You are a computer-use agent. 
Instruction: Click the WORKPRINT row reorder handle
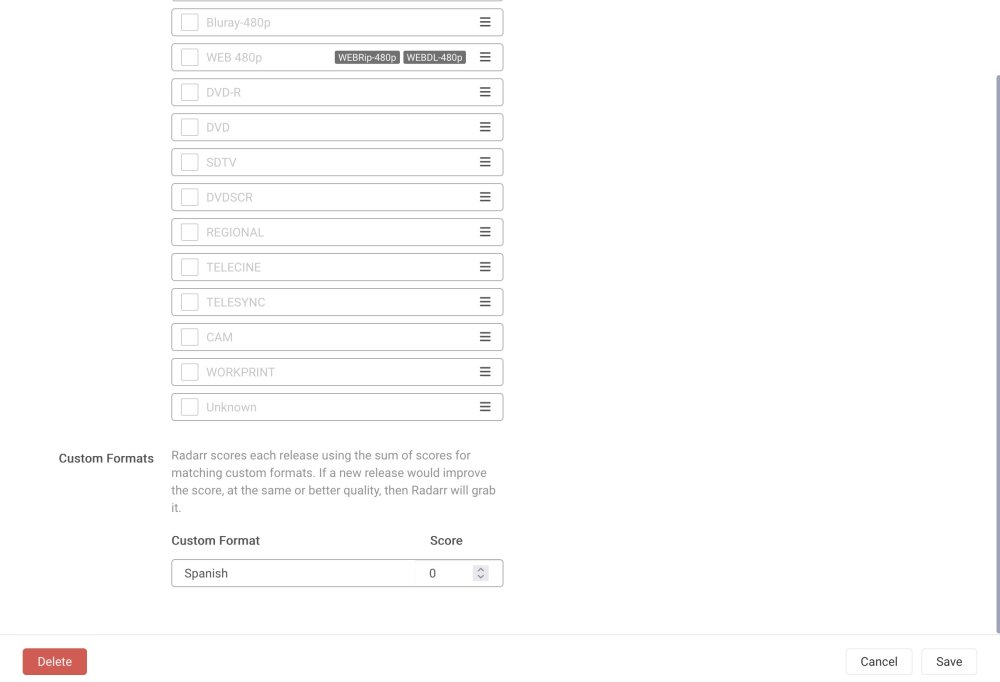click(x=485, y=372)
